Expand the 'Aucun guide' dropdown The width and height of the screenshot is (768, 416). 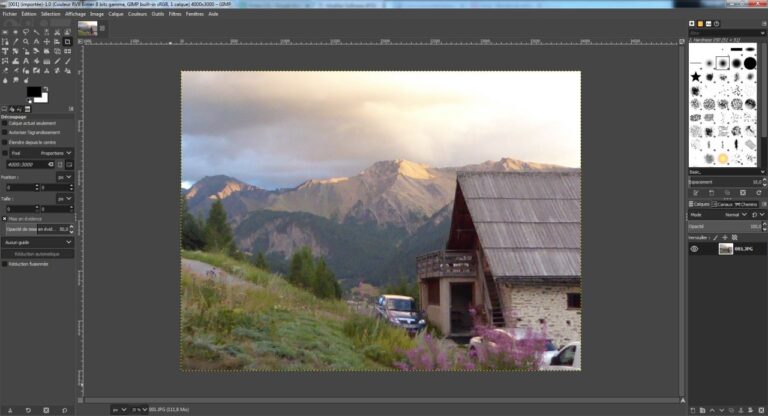pos(38,242)
